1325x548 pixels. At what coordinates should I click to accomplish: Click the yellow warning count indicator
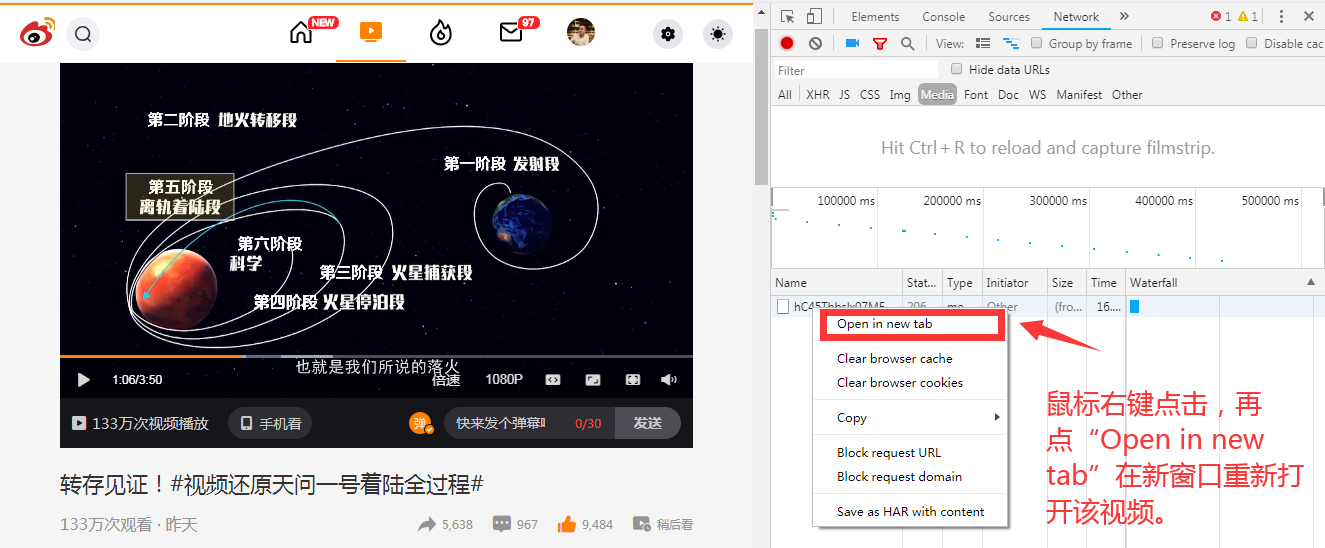1247,17
